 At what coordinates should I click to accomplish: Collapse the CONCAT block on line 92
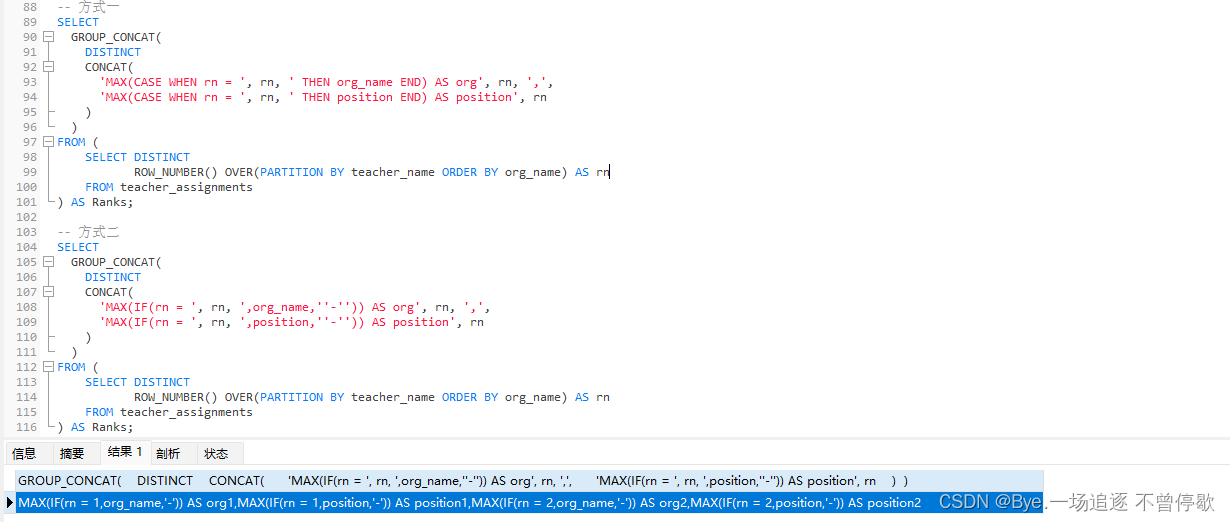coord(48,67)
